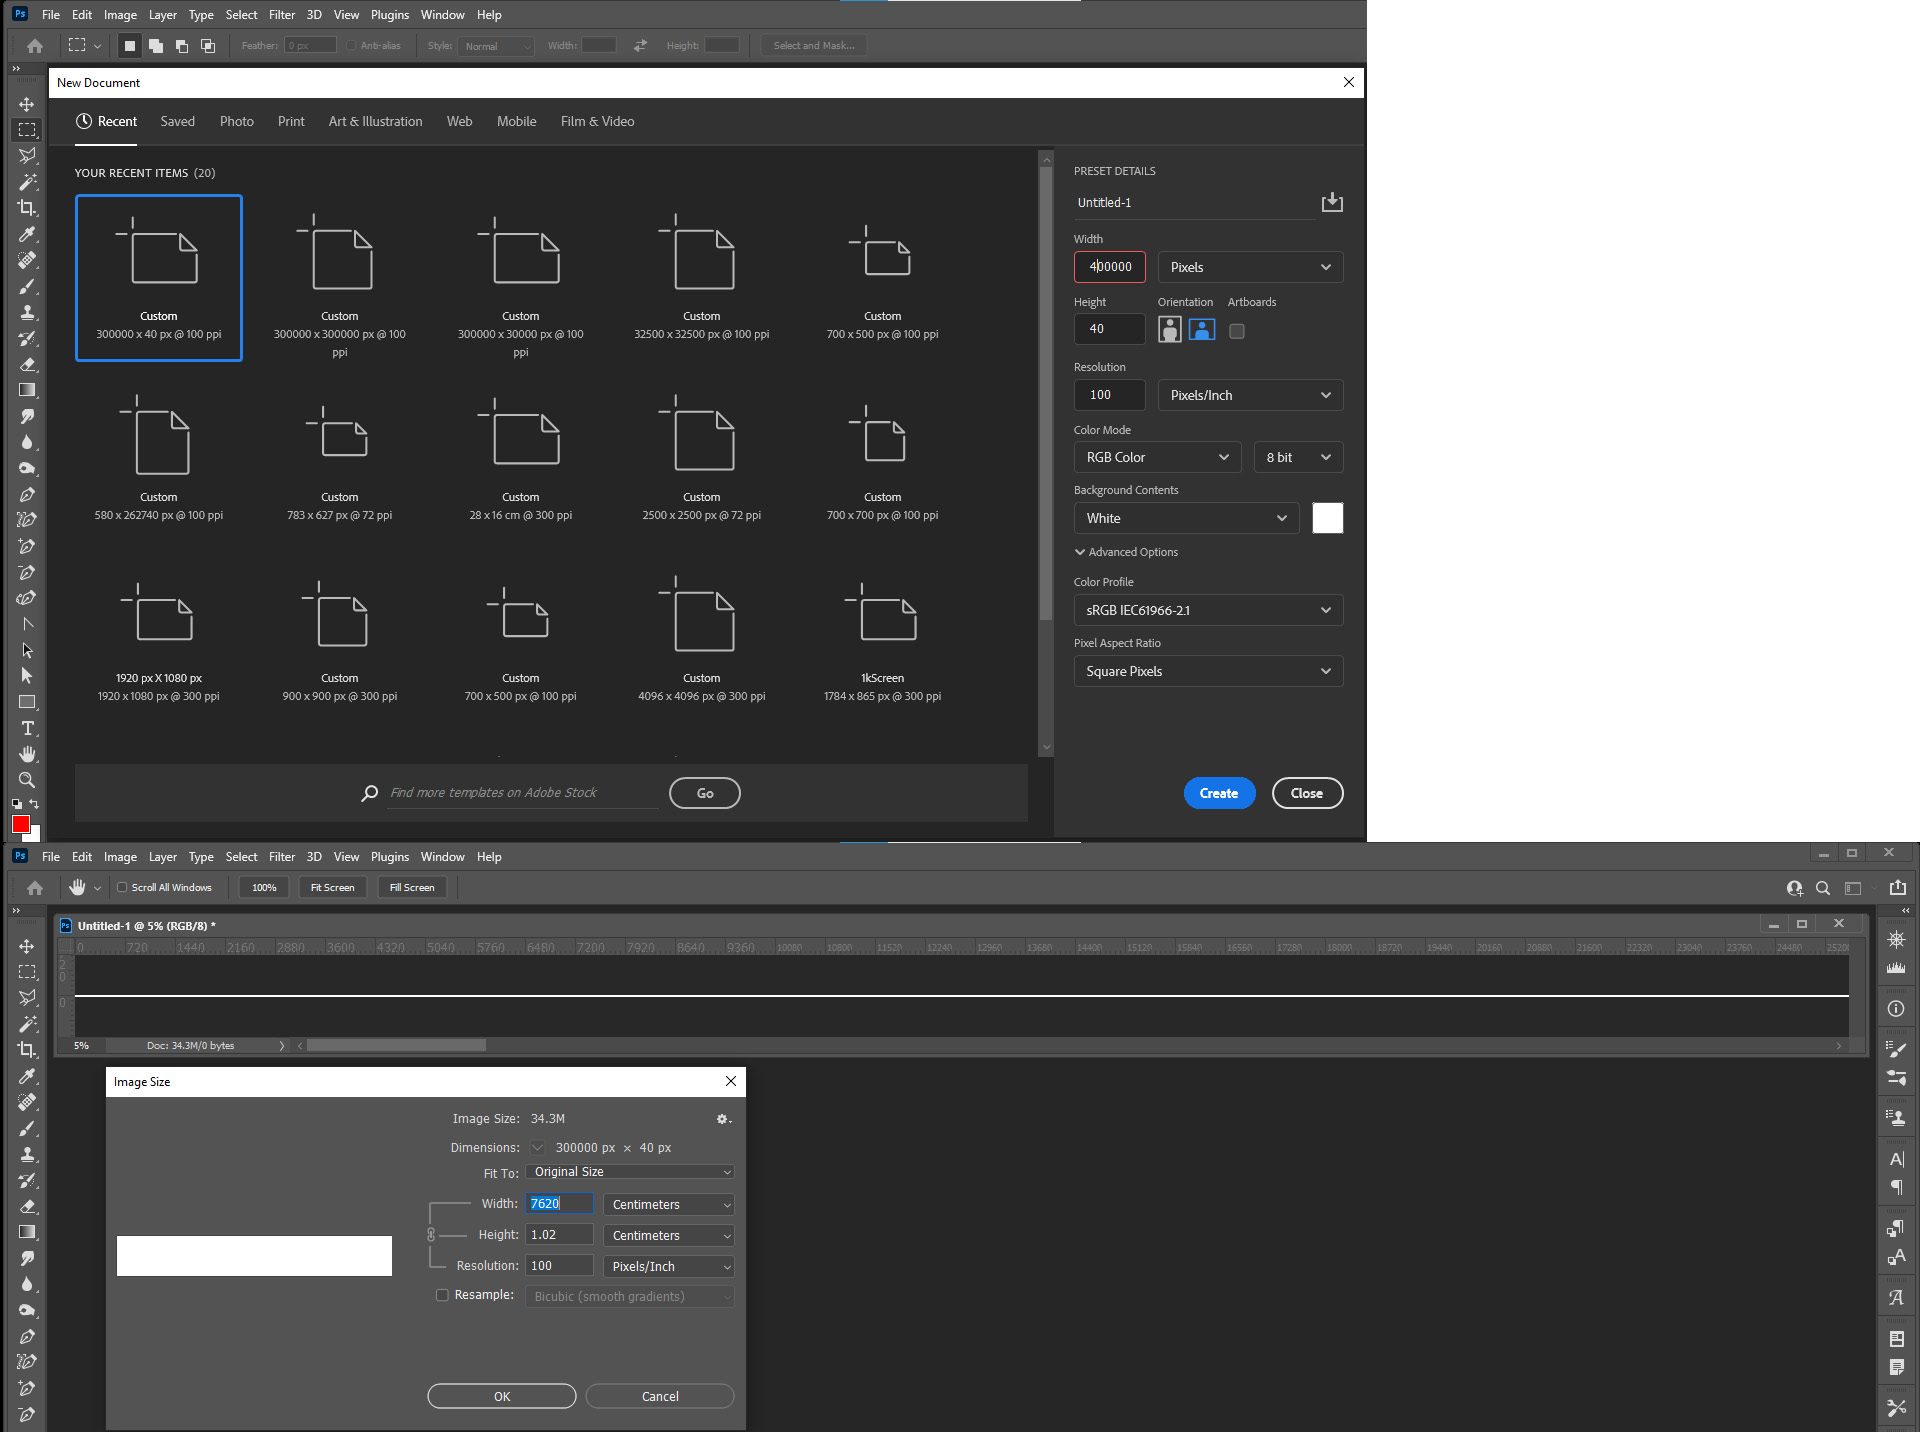This screenshot has height=1432, width=1920.
Task: Open the Color Mode dropdown
Action: coord(1156,457)
